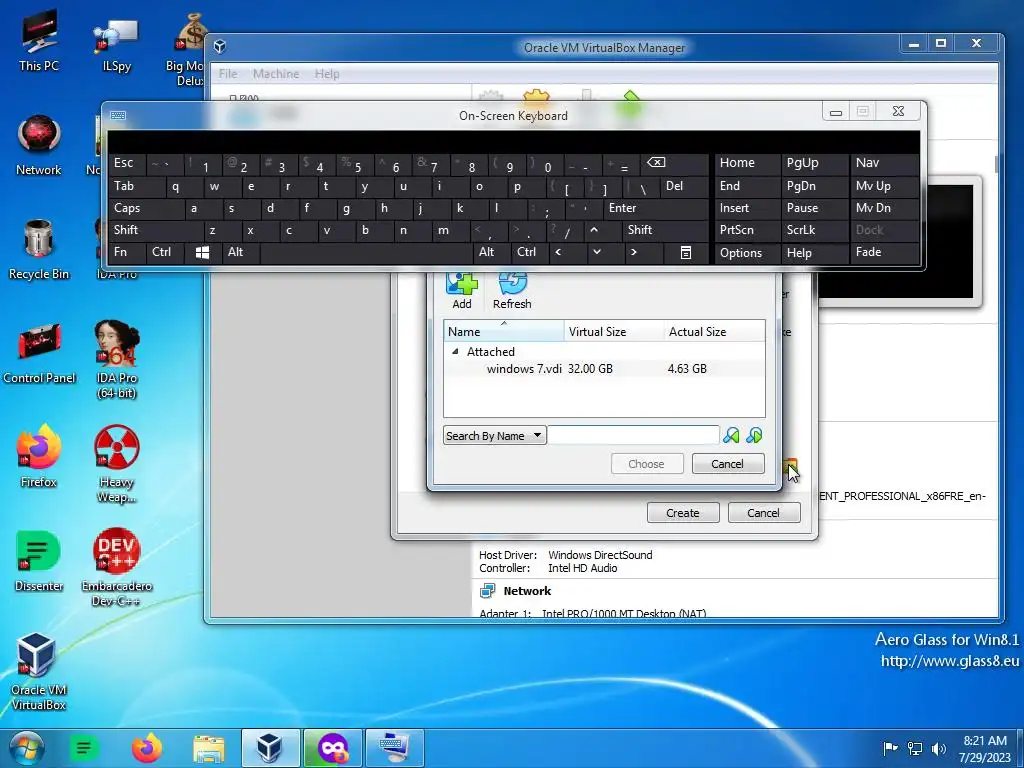Click the first search-next binoculars icon
This screenshot has width=1024, height=768.
coord(731,435)
